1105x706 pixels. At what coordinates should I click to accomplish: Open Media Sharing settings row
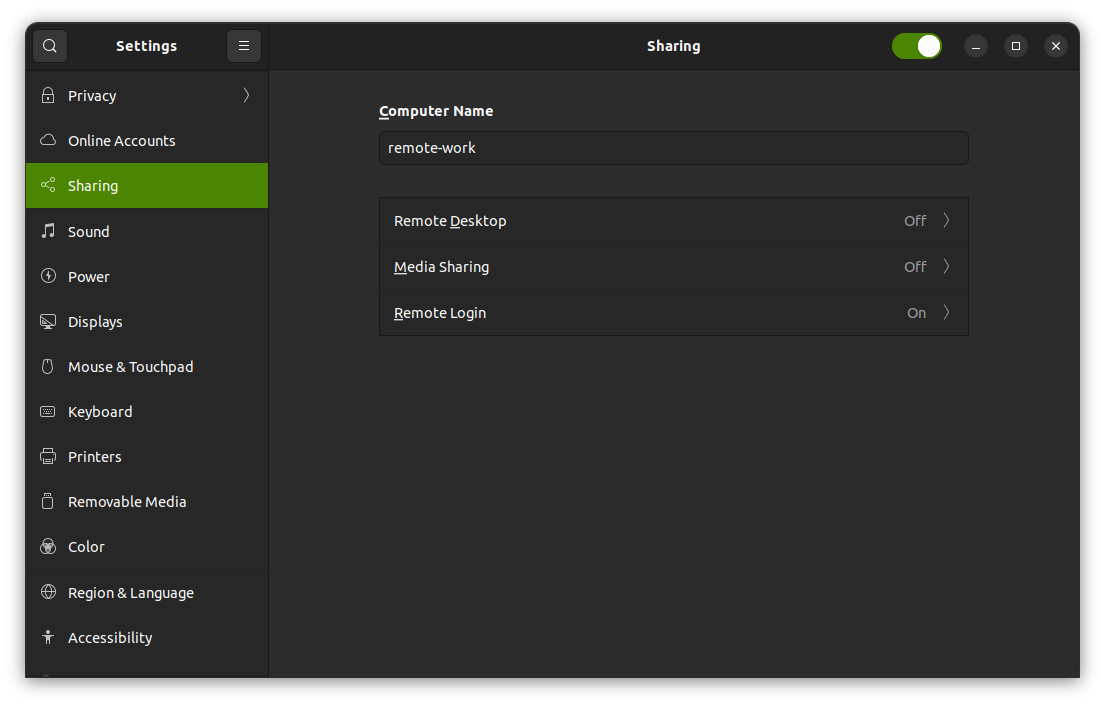673,267
